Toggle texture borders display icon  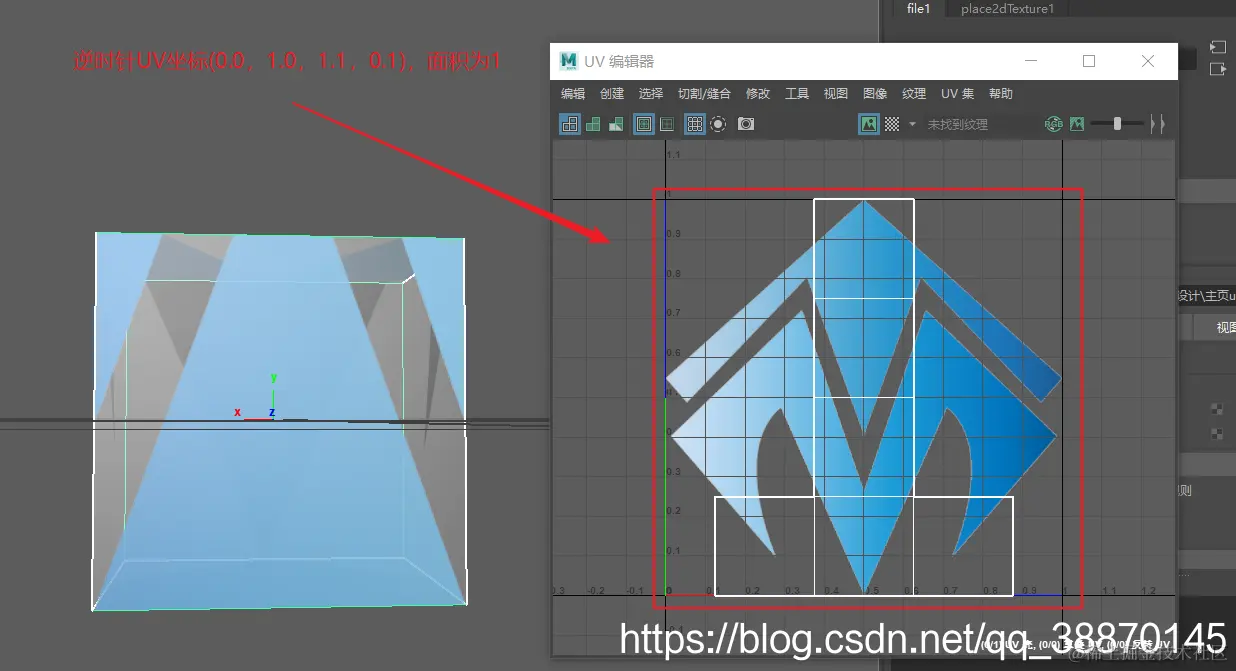click(x=644, y=124)
